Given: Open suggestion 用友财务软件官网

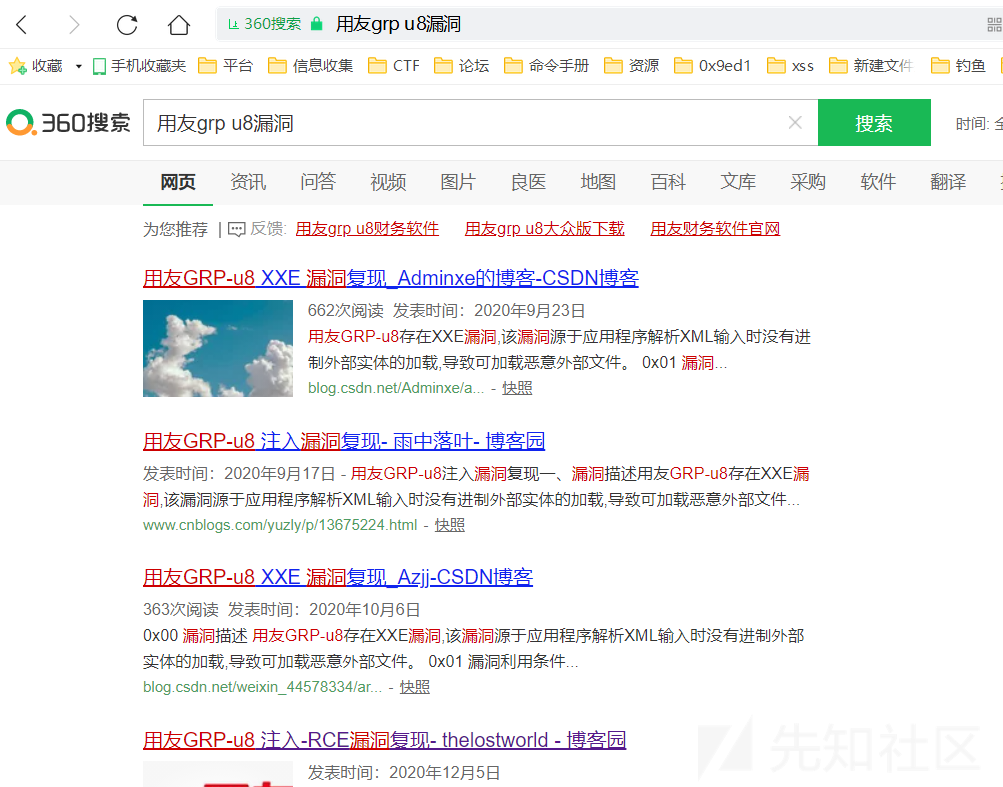Looking at the screenshot, I should [x=715, y=229].
